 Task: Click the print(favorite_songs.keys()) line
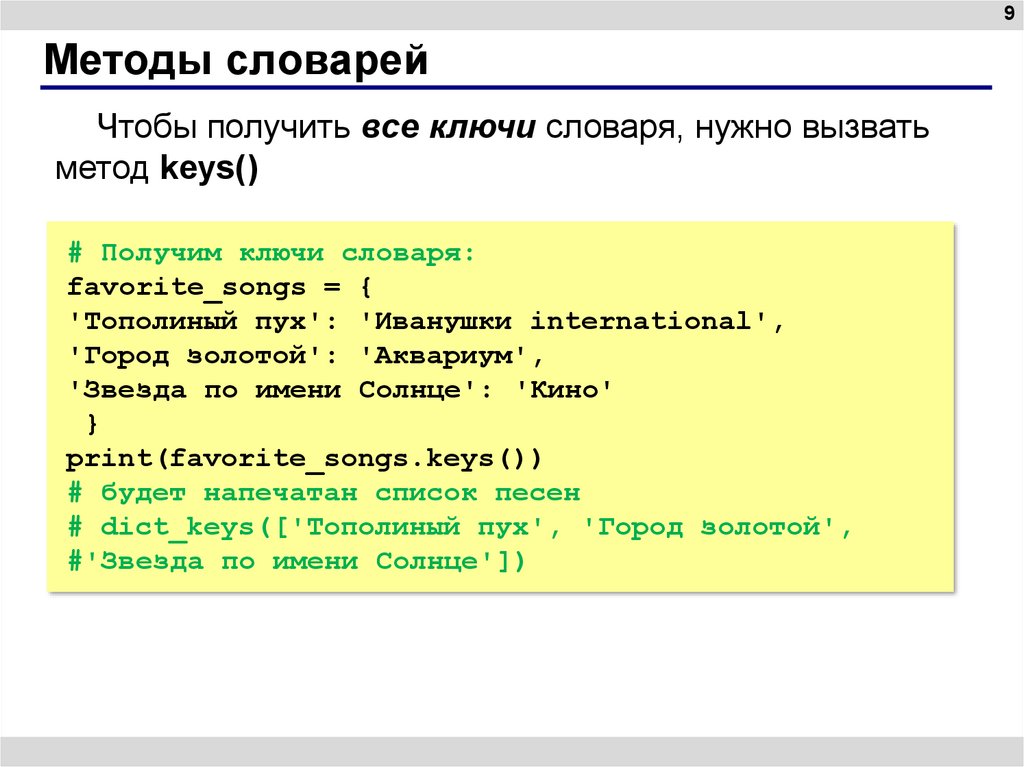[x=304, y=459]
